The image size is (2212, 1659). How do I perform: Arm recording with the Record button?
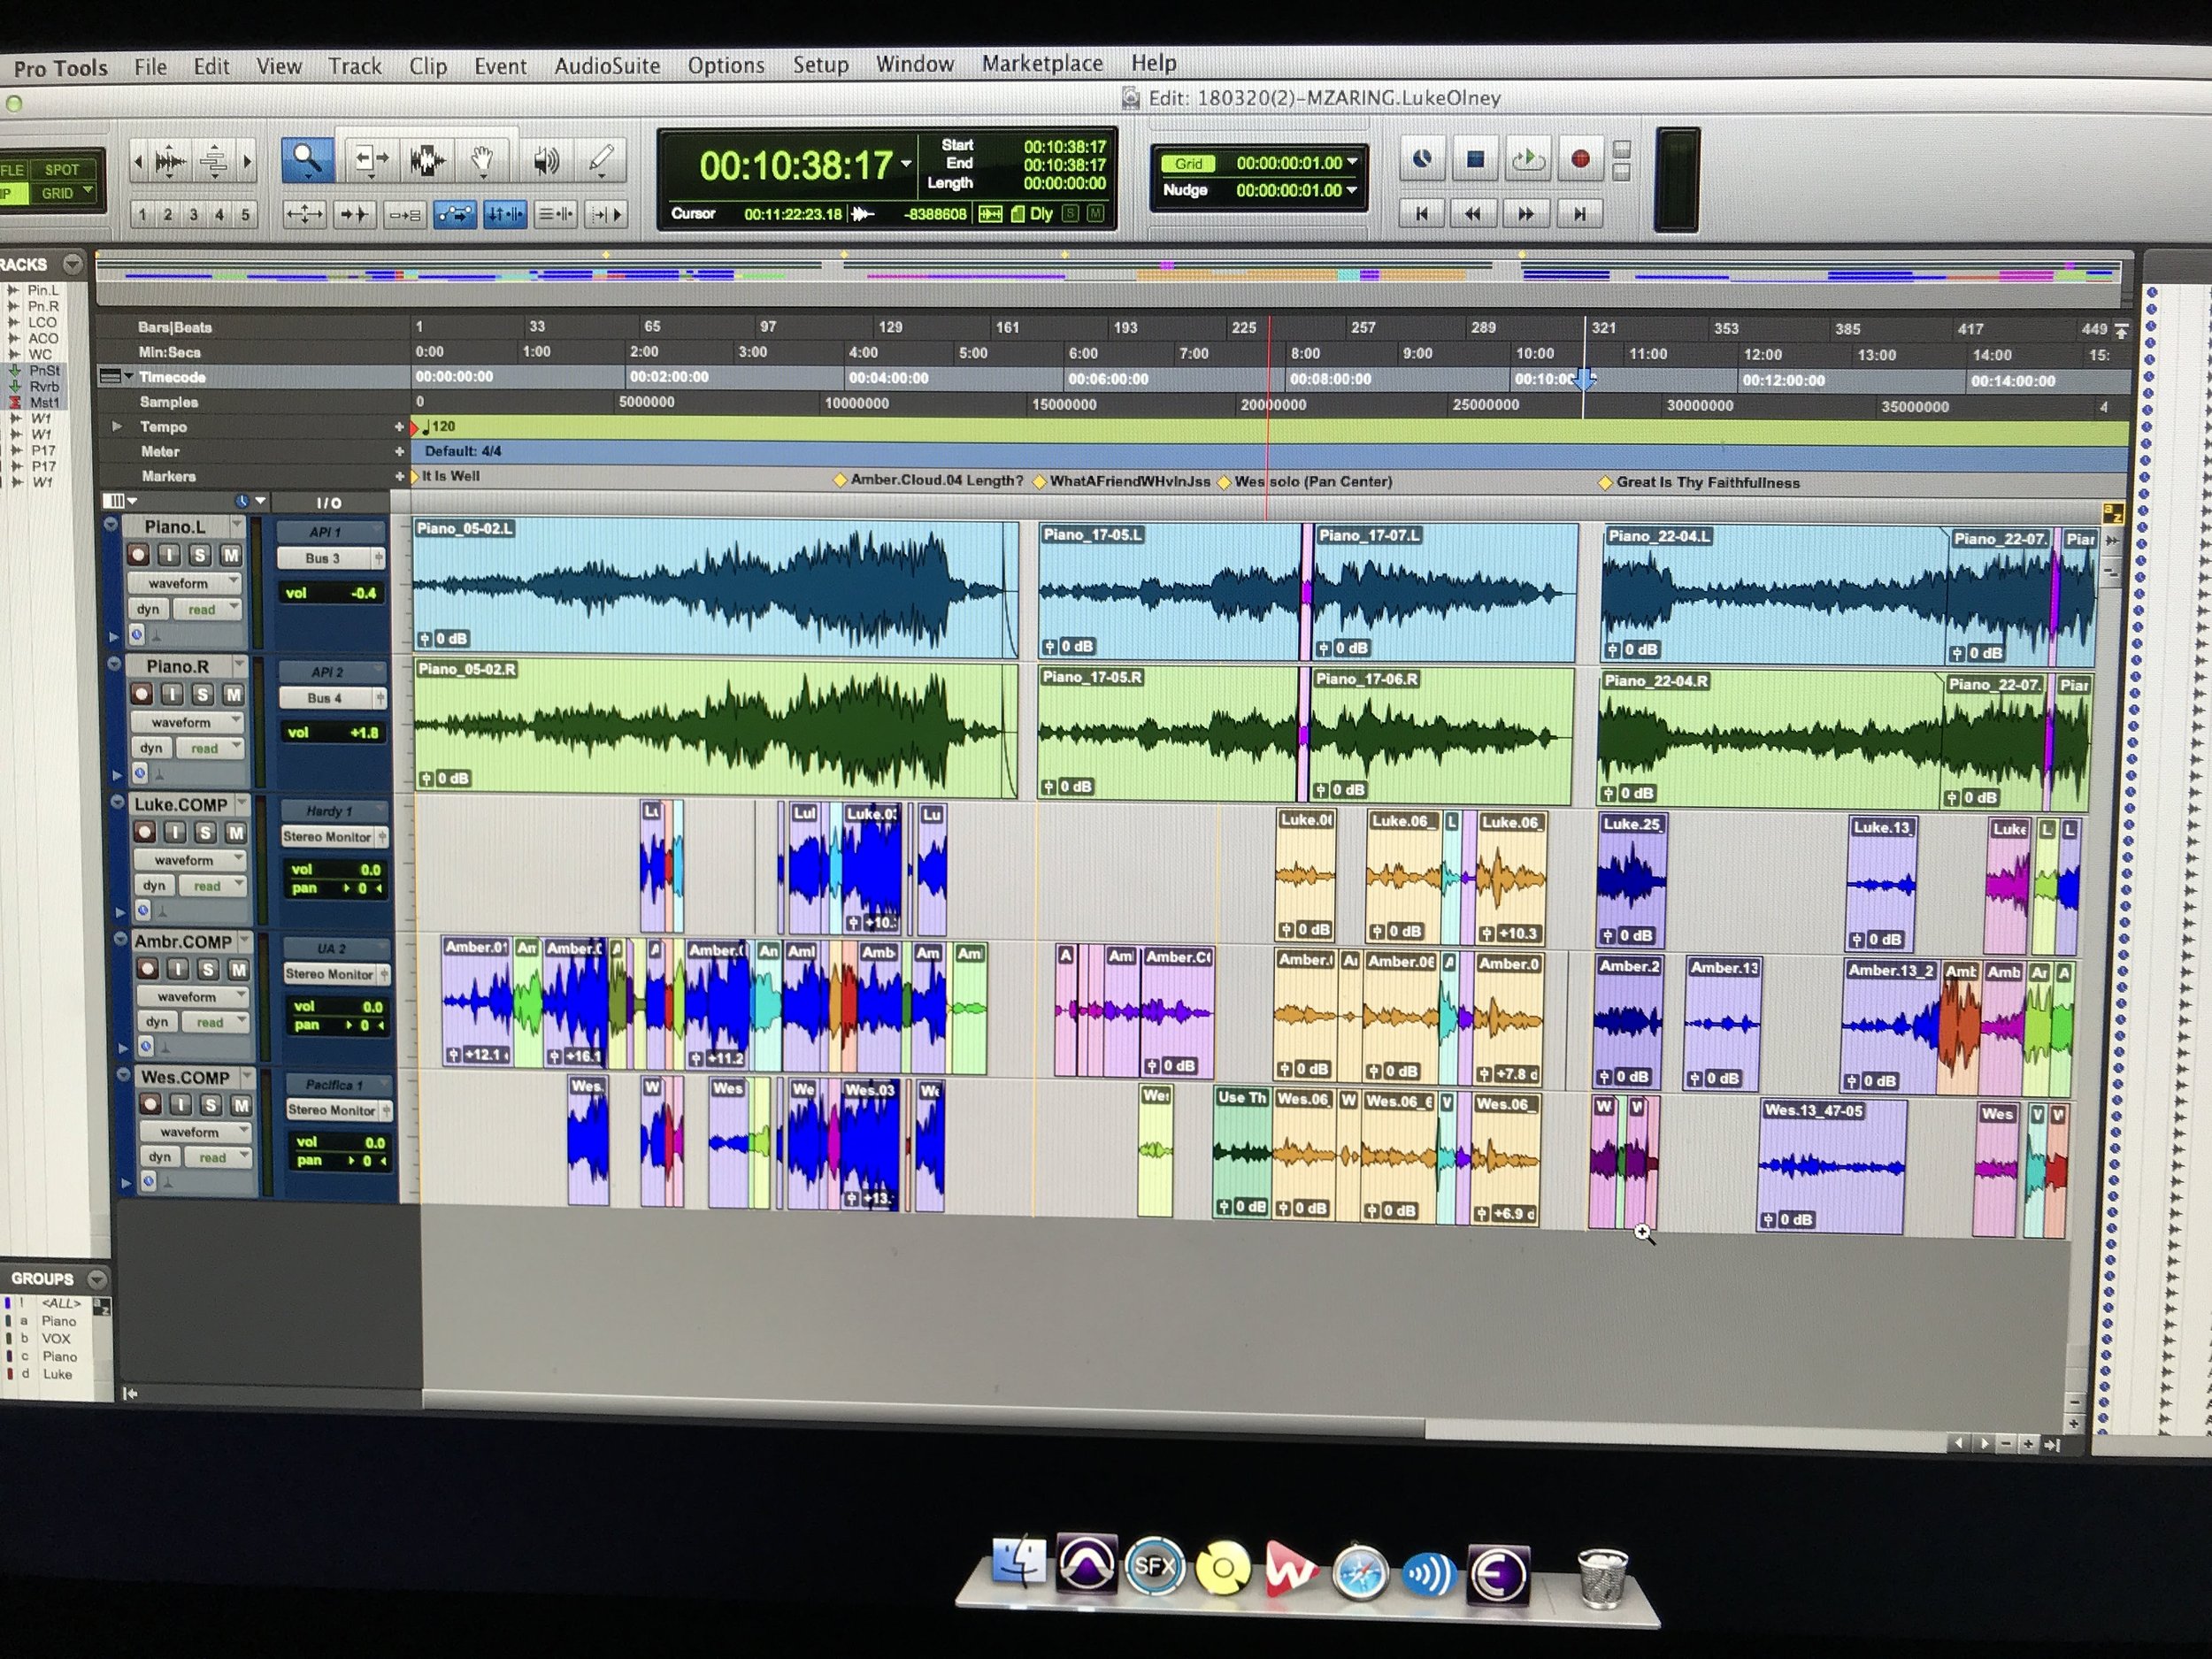[1580, 159]
